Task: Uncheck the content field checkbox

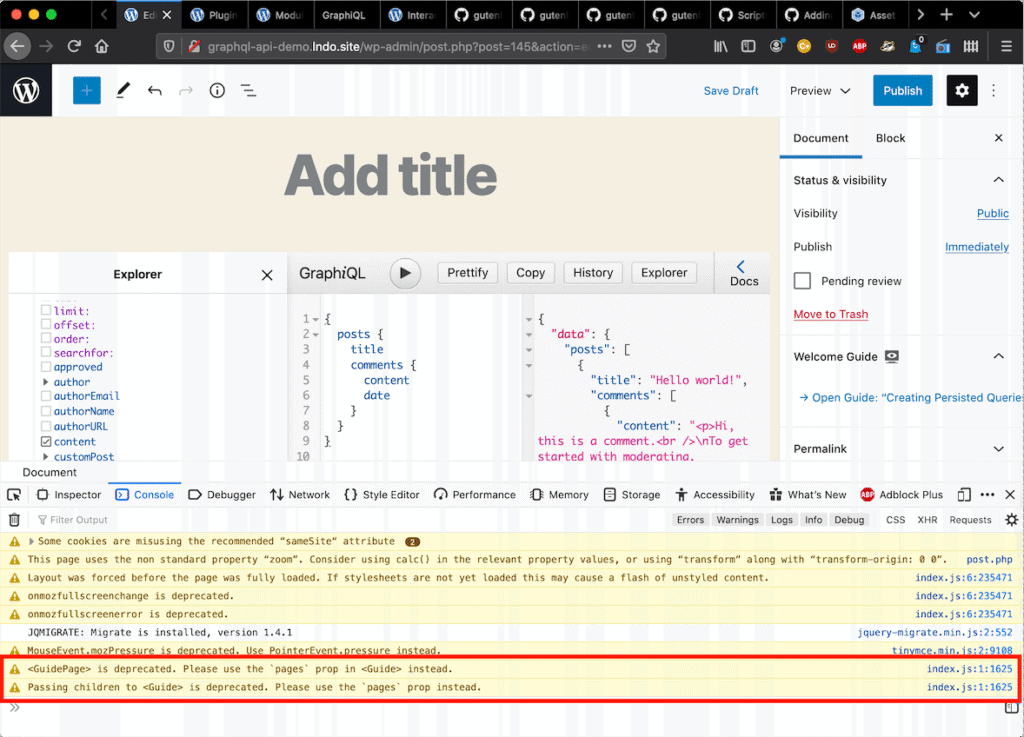Action: 46,441
